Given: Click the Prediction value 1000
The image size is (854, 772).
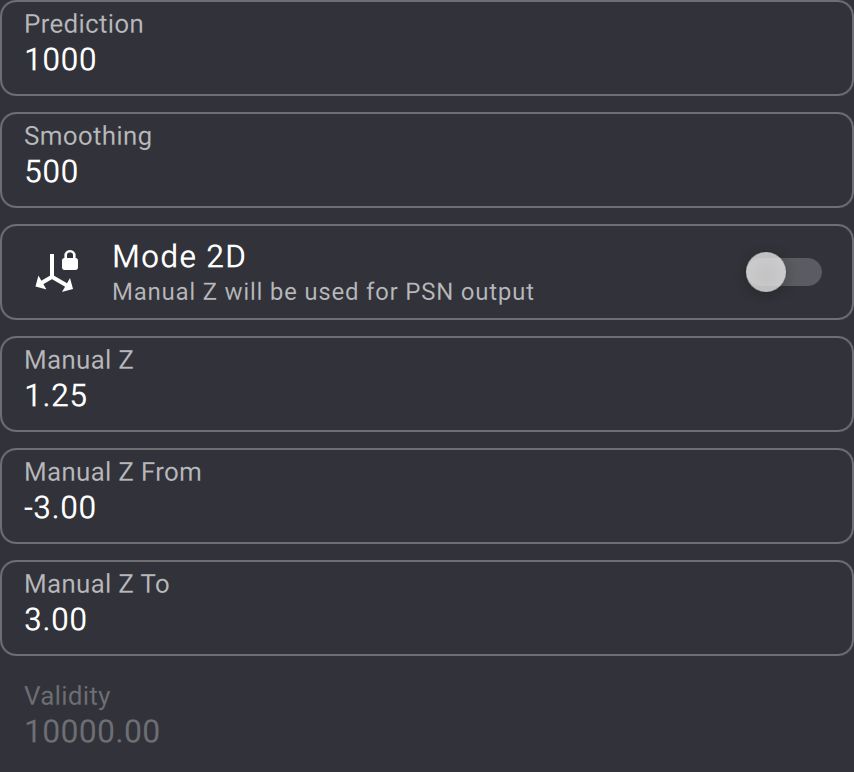Looking at the screenshot, I should [x=61, y=60].
